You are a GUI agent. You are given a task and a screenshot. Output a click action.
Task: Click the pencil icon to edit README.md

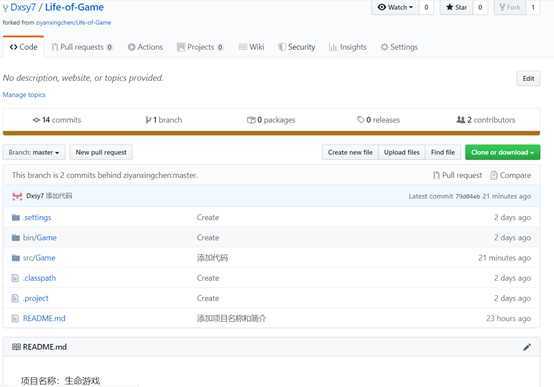tap(527, 347)
